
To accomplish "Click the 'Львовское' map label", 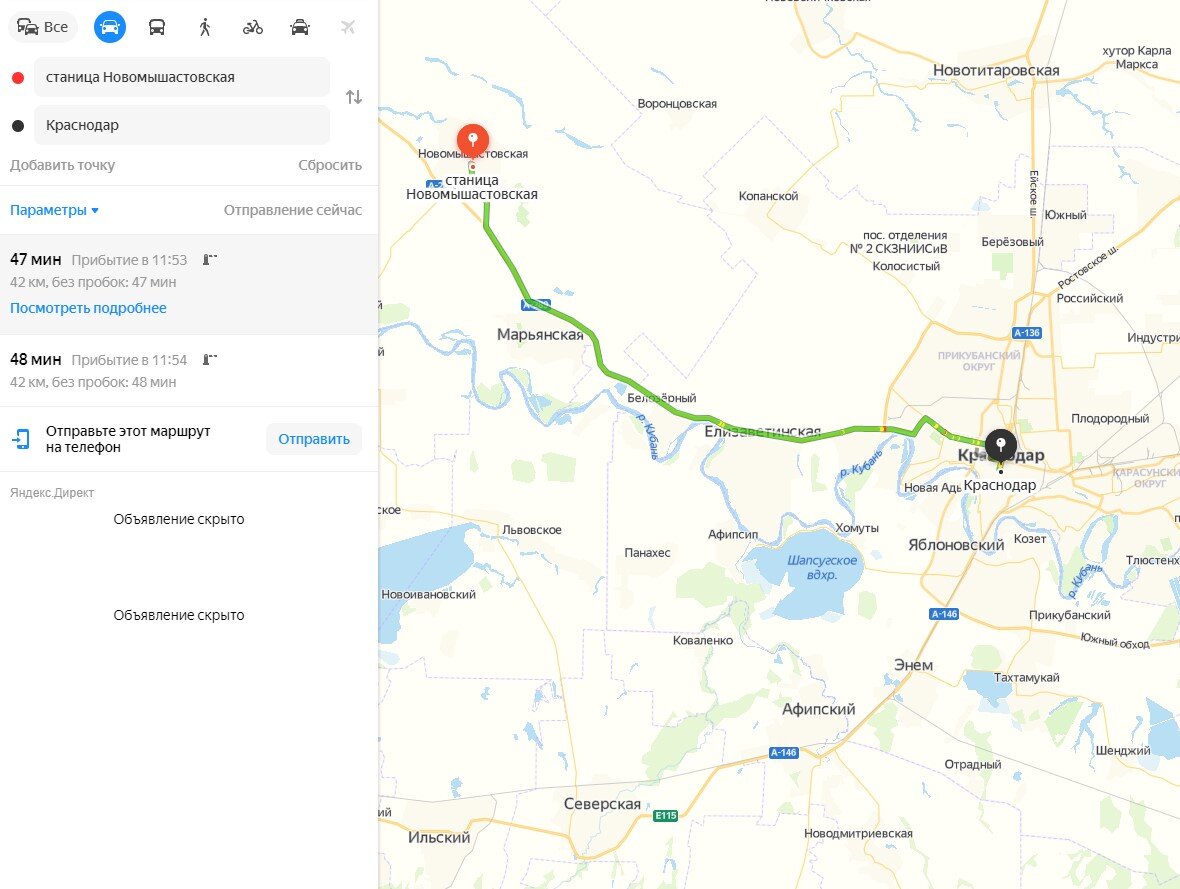I will click(531, 530).
